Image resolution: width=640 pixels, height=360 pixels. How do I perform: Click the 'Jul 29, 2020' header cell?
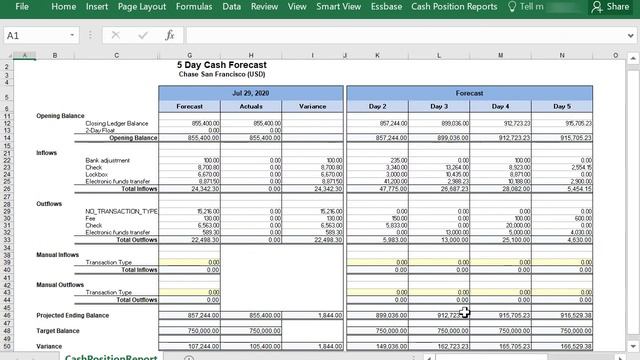251,93
